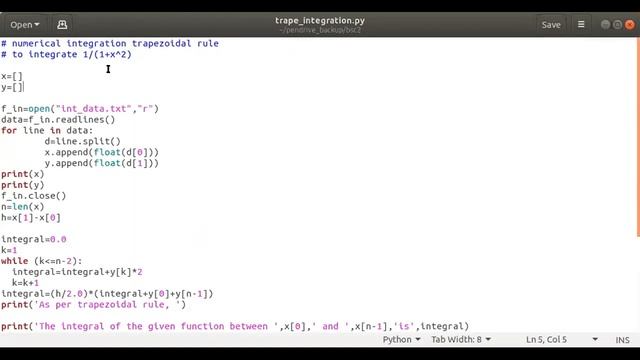Click the y.append(float(d[1])) line
Viewport: 640px width, 360px height.
click(x=102, y=163)
